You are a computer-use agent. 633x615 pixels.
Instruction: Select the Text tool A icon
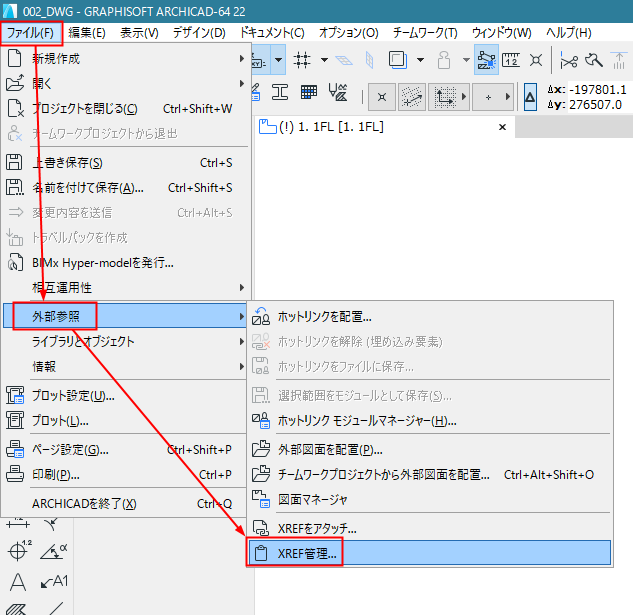17,582
